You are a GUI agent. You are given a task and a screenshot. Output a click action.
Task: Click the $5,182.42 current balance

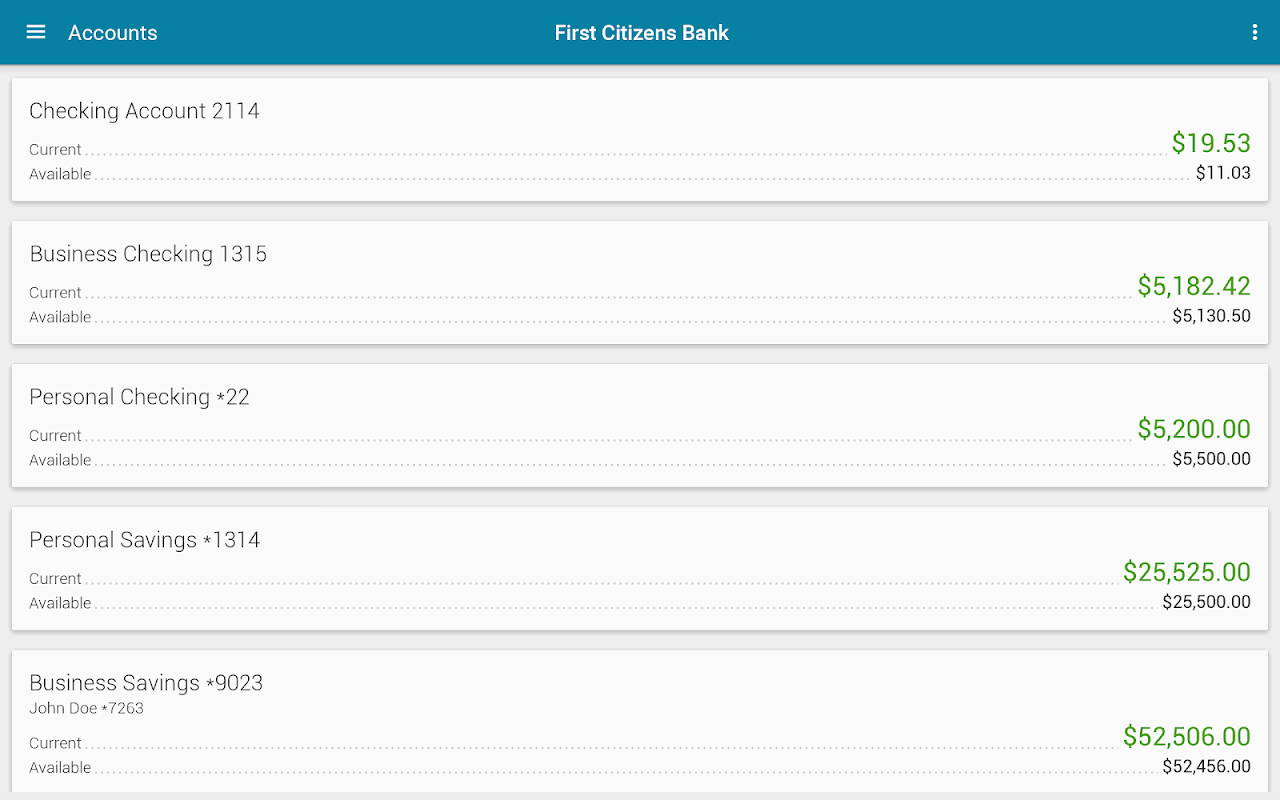pyautogui.click(x=1193, y=286)
